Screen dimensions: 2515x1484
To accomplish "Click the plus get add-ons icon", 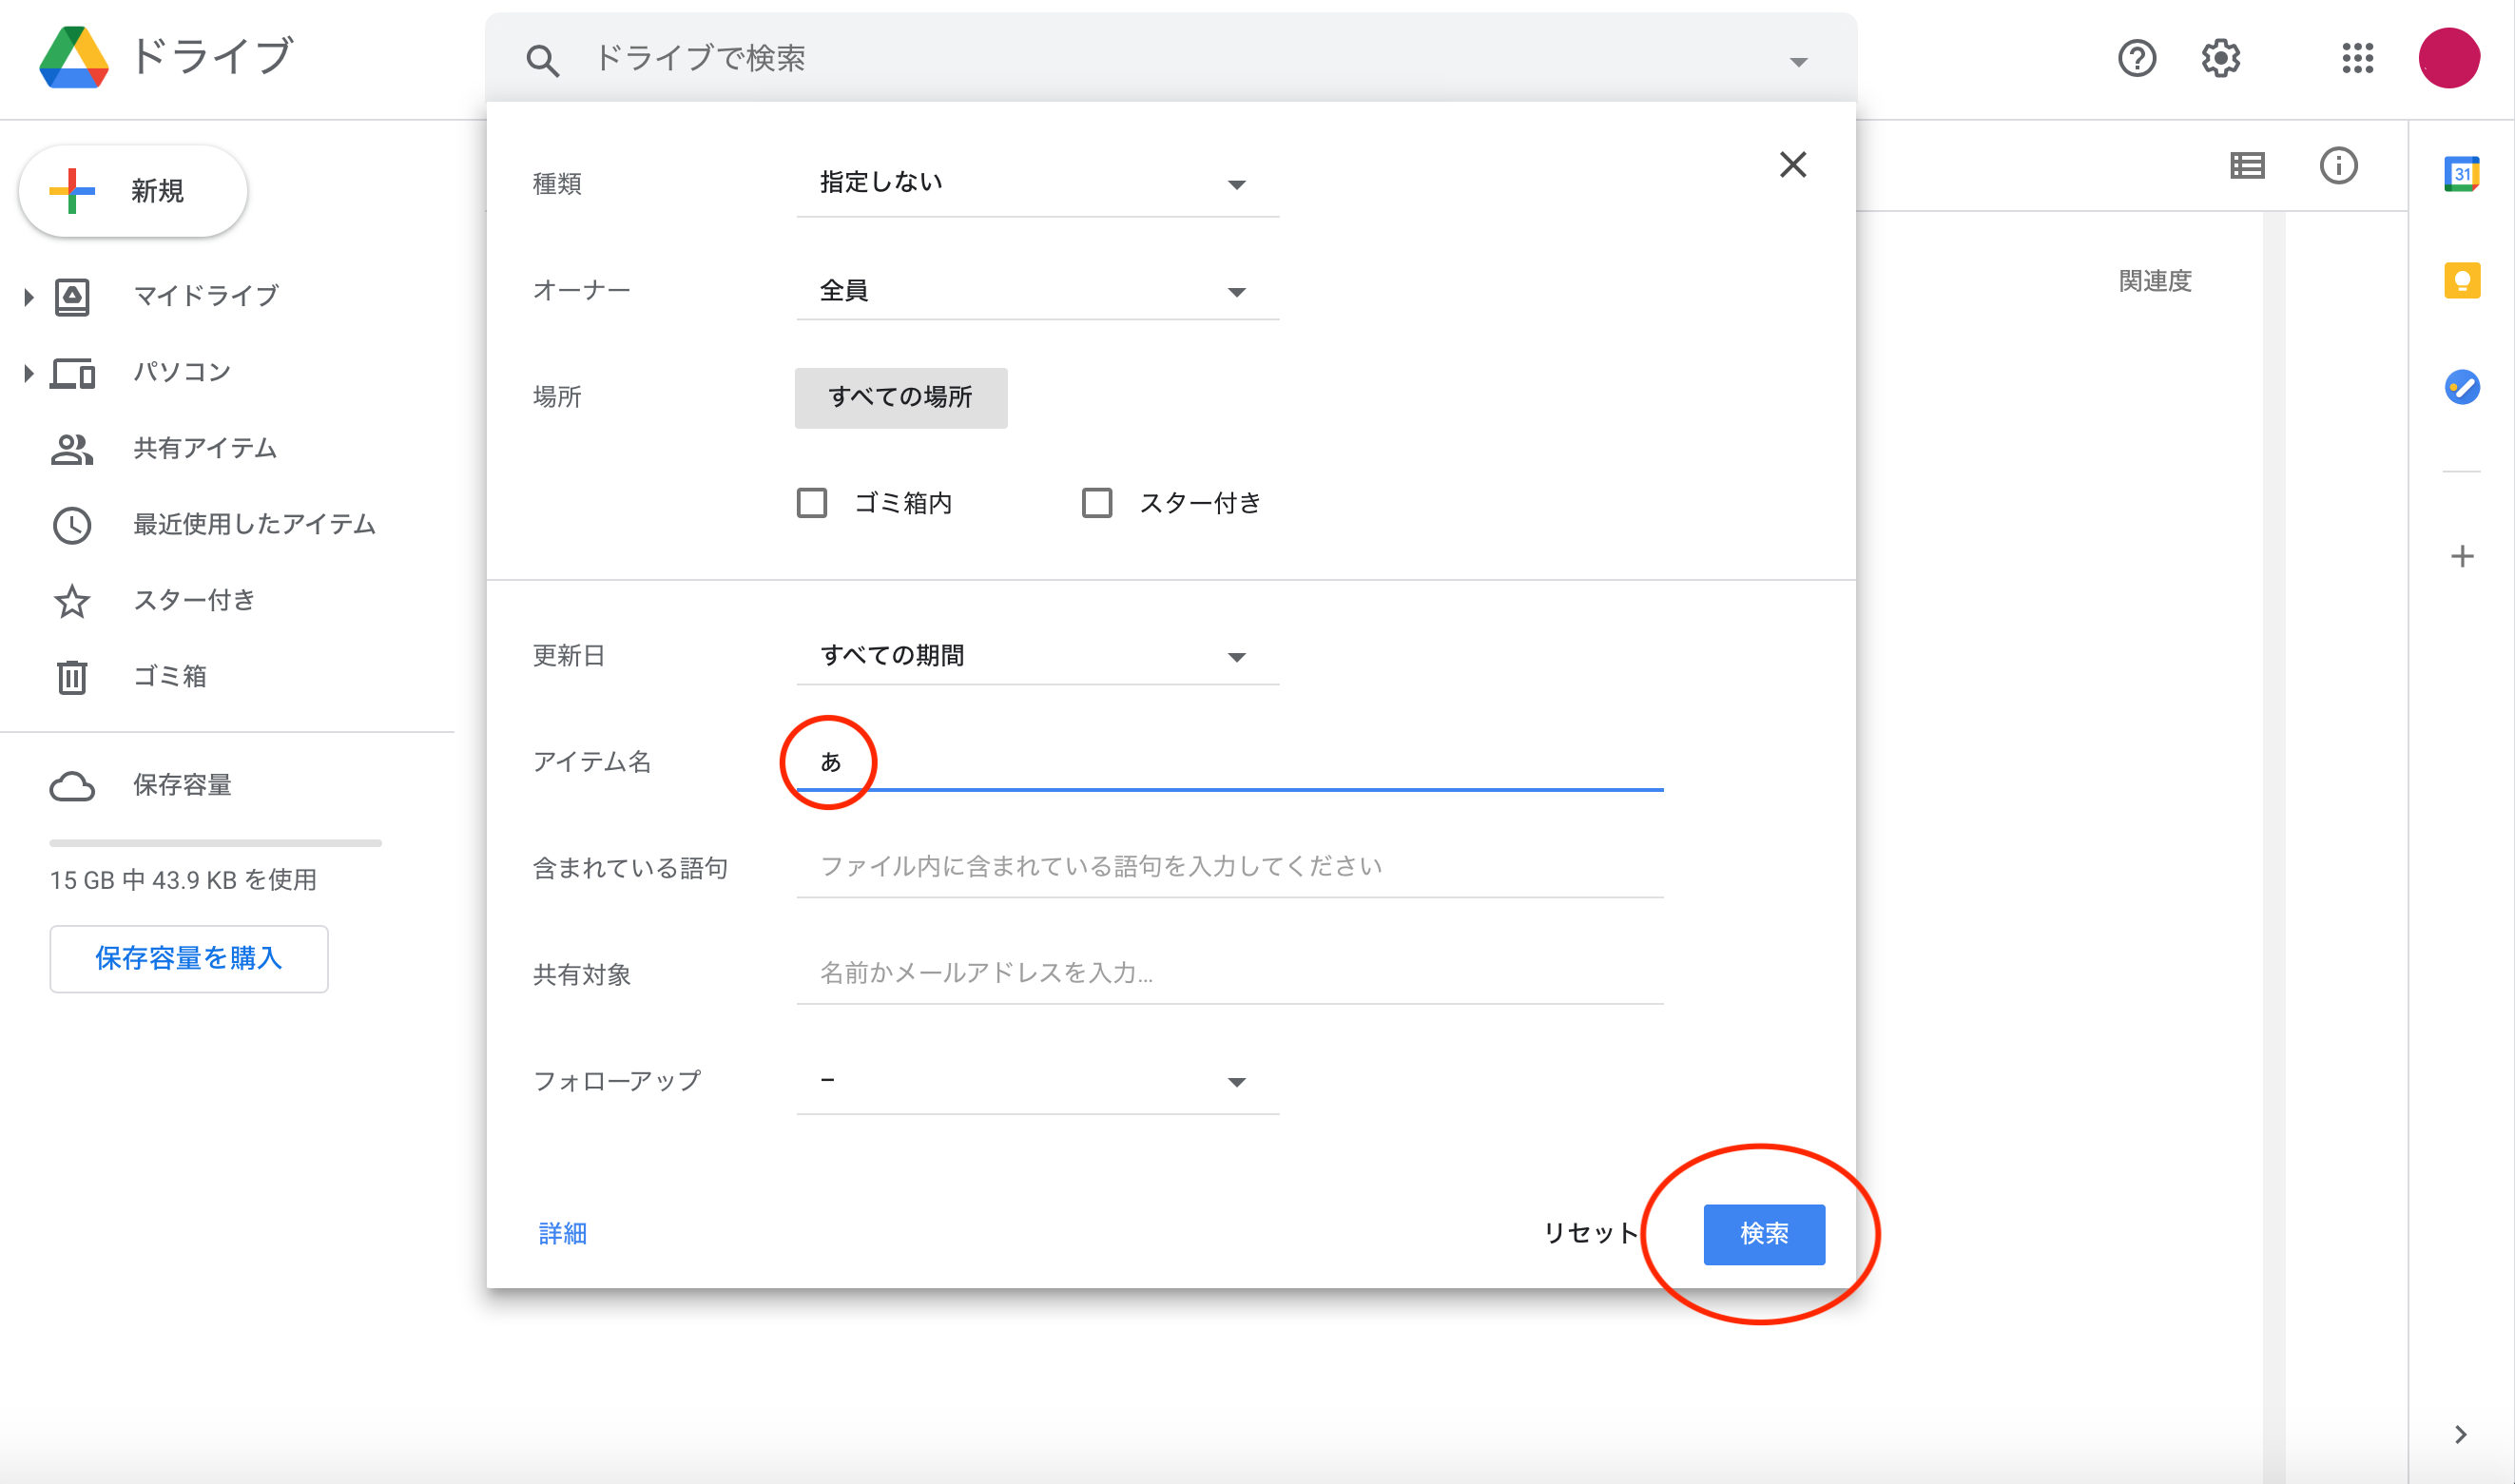I will pos(2461,556).
